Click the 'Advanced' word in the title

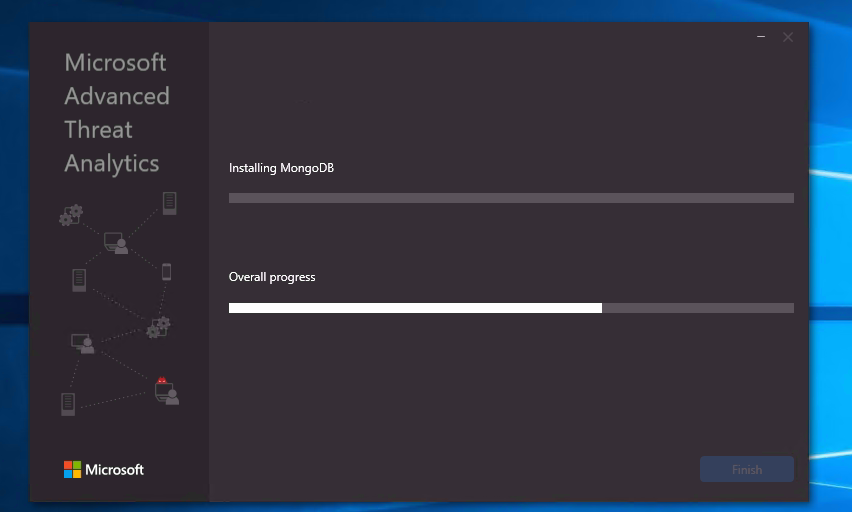coord(117,96)
